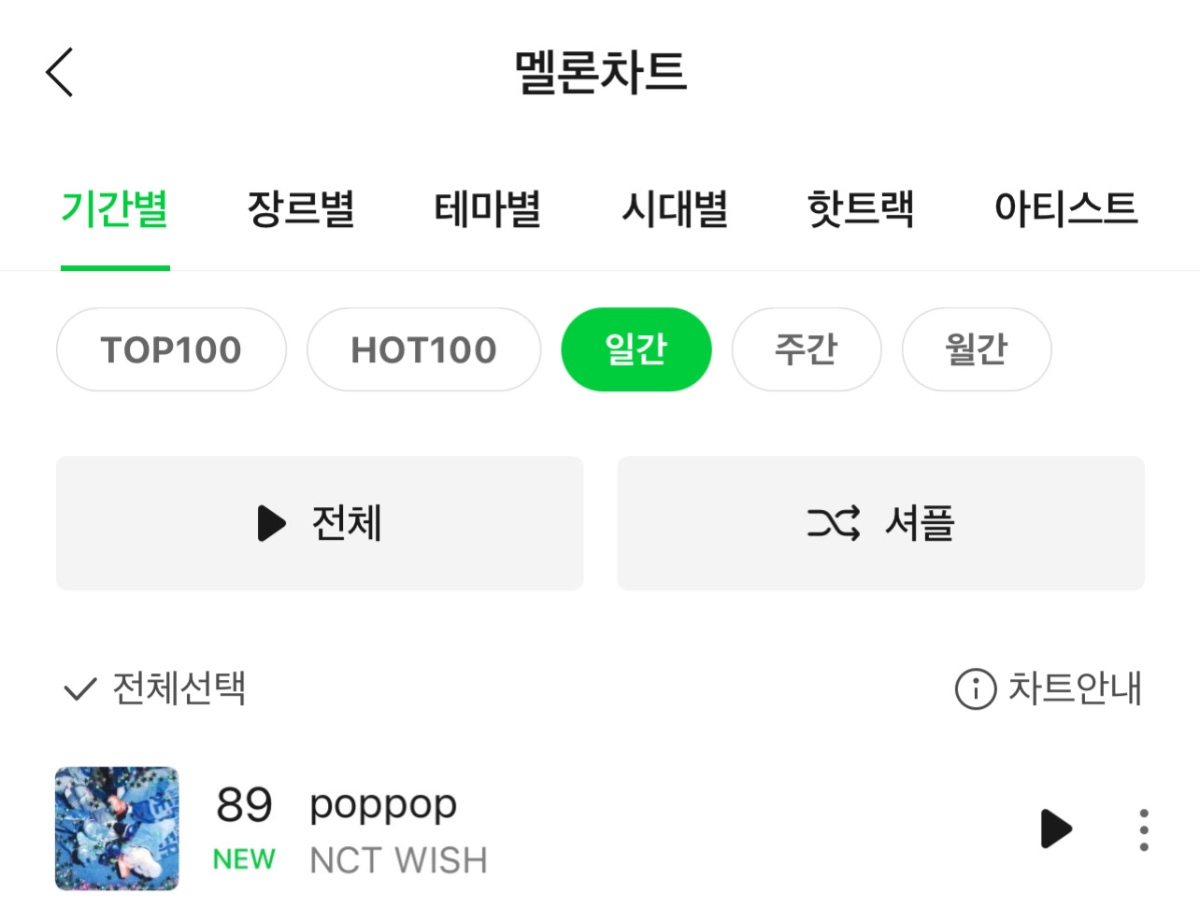Open the three-dot menu for poppop

[x=1144, y=829]
